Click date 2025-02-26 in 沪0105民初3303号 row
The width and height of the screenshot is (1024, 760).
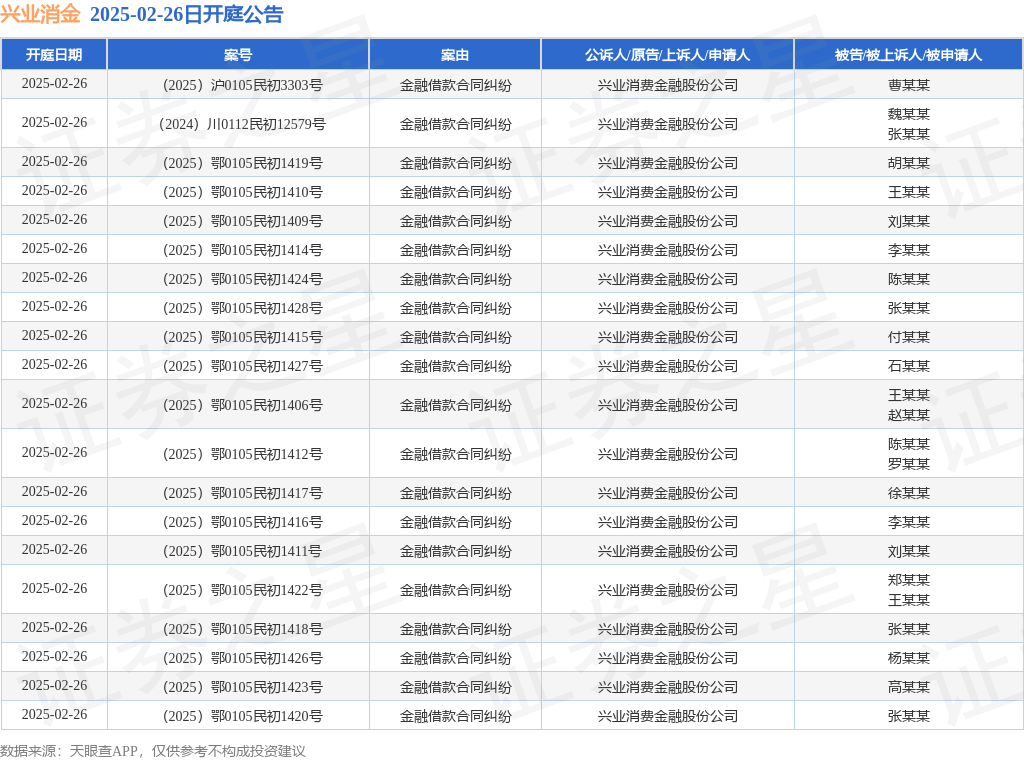(x=54, y=84)
